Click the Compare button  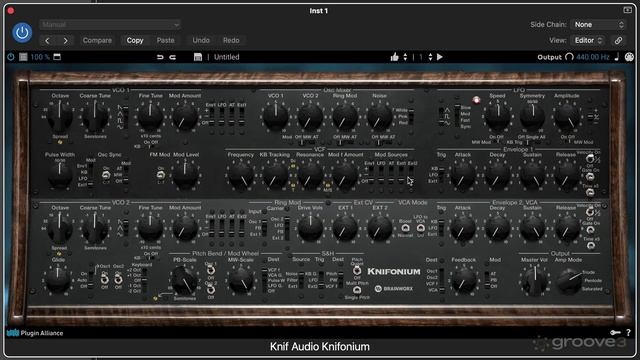97,40
